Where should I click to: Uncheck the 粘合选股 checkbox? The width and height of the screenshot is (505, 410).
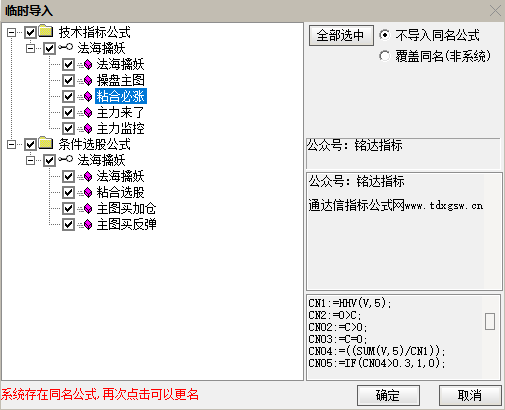tap(68, 192)
